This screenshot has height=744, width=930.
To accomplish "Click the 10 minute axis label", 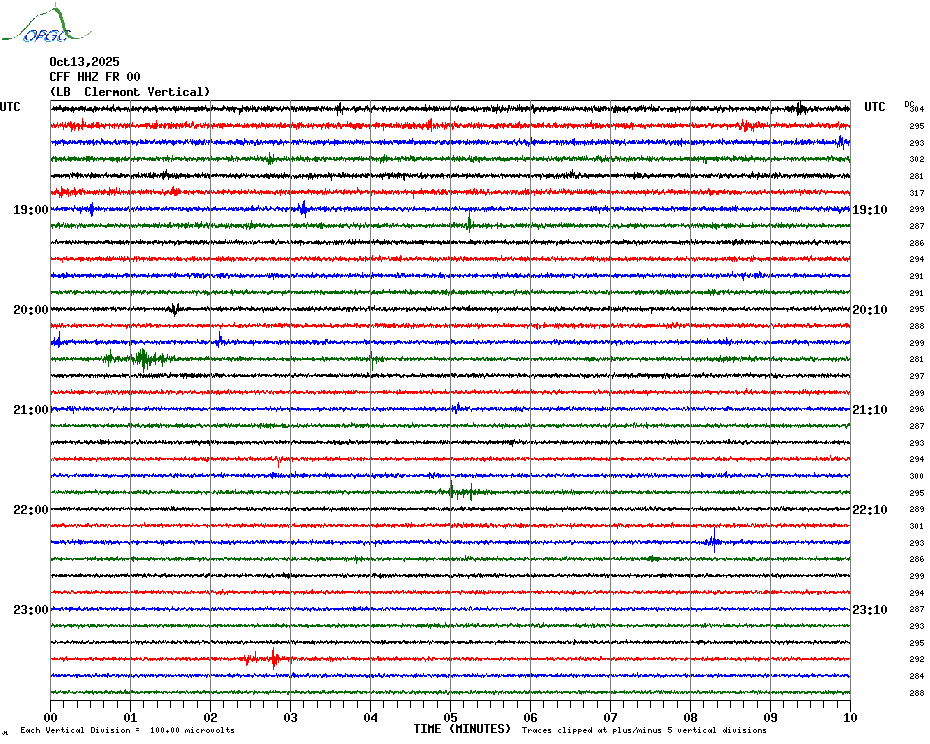I will (851, 717).
